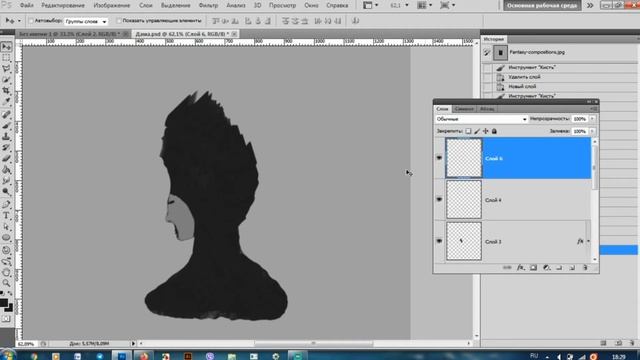Select the Crop tool

6,90
